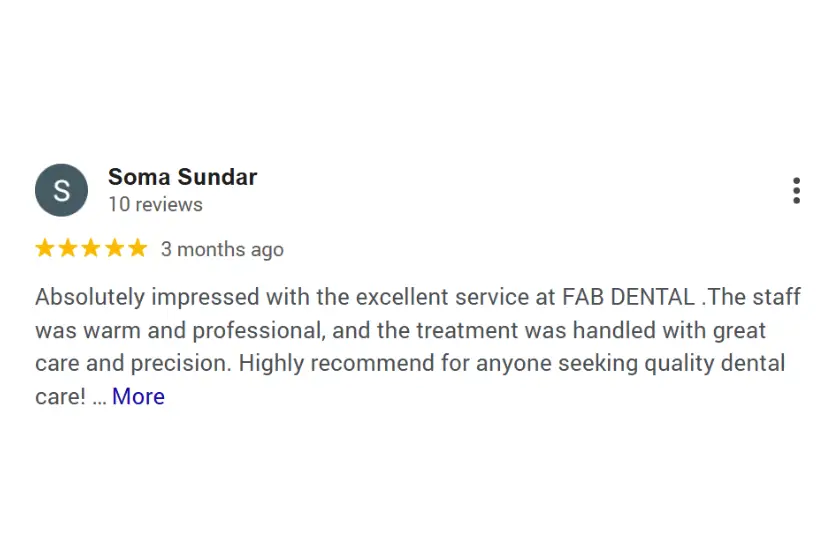The image size is (840, 560).
Task: Click the fourth gold rating star
Action: (x=114, y=249)
